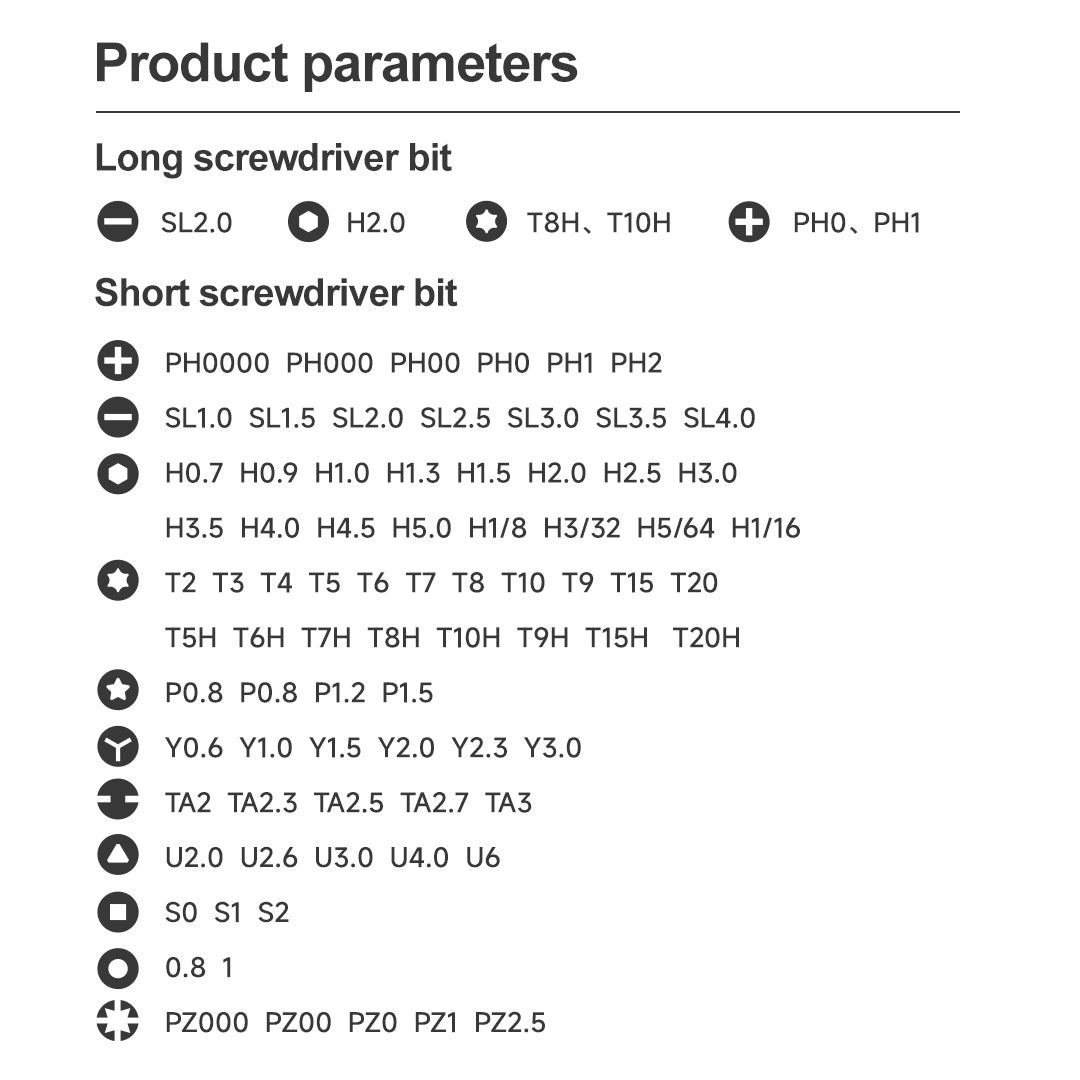Click the square icon beside S0 S1 S2

click(x=118, y=911)
